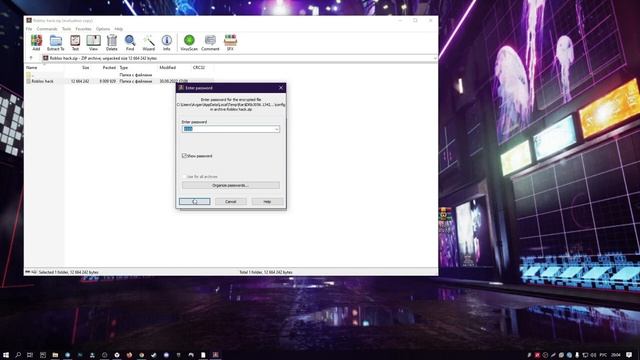
Task: Click the Comment toolbar icon
Action: coord(210,42)
